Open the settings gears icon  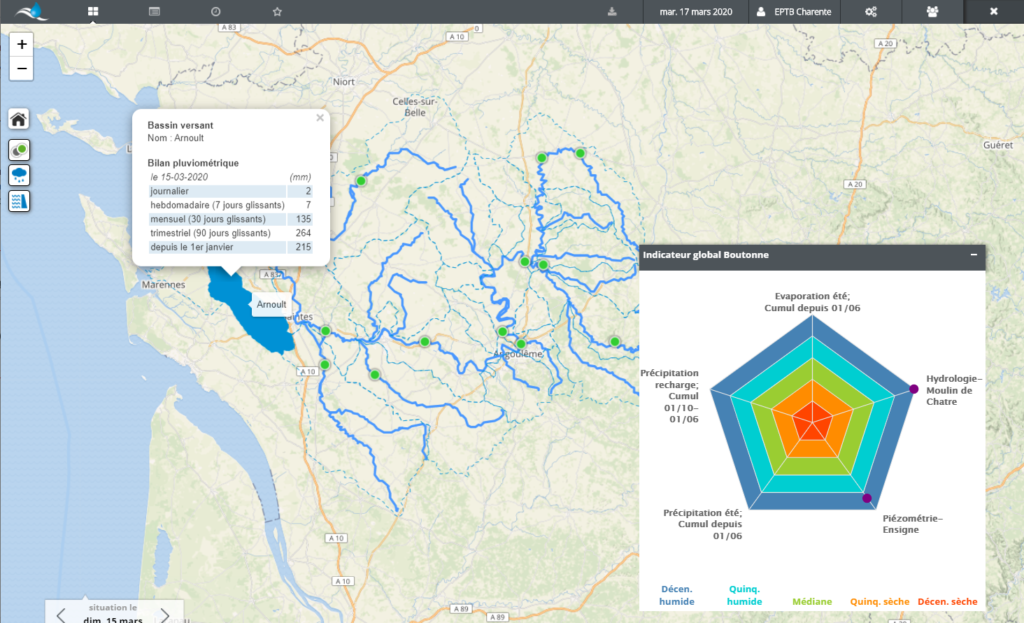[x=871, y=12]
